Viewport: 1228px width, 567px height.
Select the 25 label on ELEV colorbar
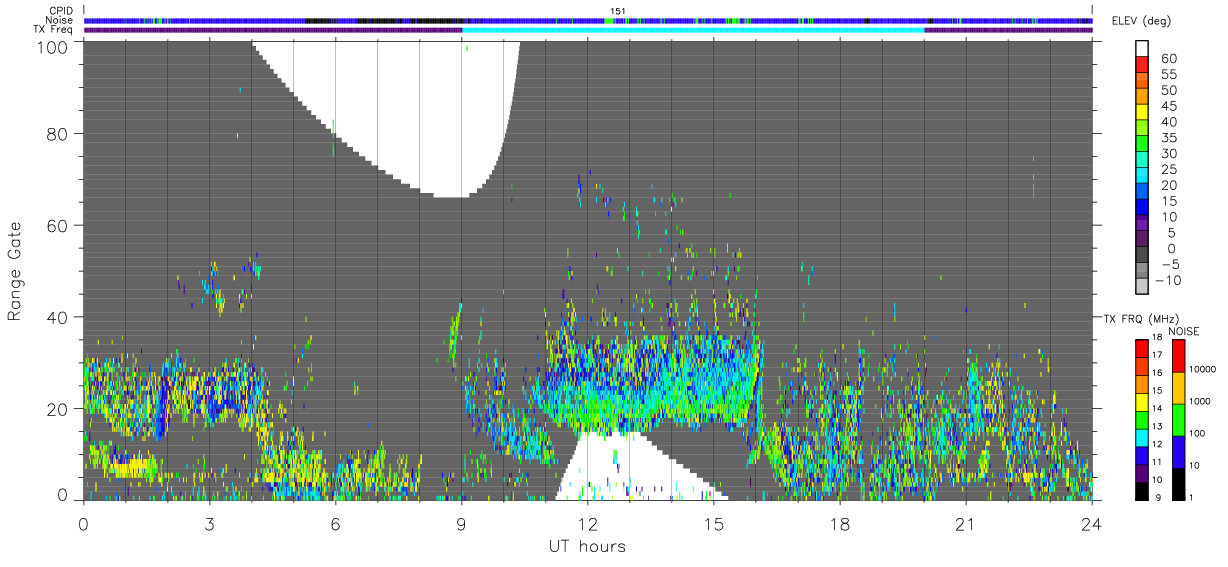coord(1168,169)
